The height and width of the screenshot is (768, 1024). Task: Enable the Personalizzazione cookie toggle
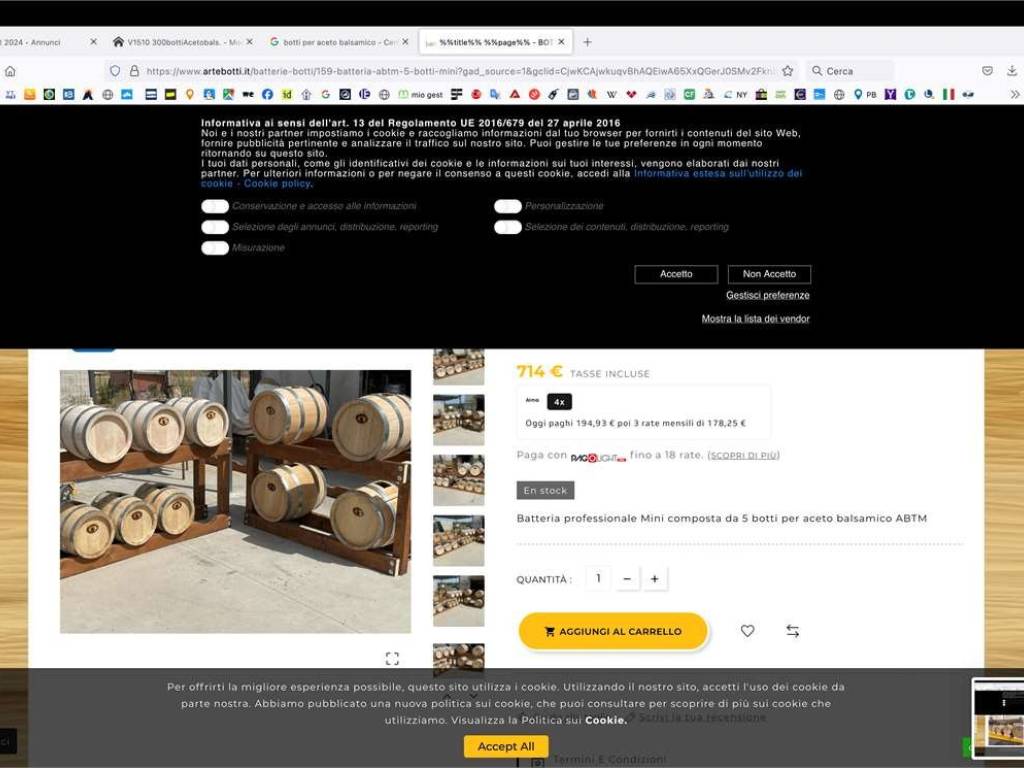click(x=506, y=205)
